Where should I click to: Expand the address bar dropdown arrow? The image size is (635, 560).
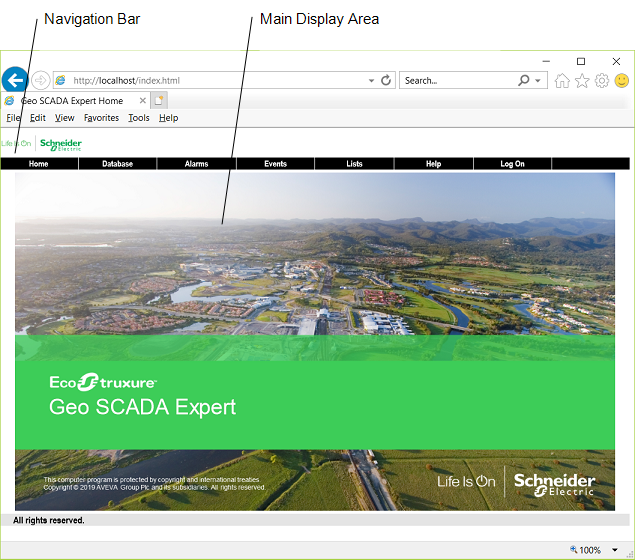coord(371,80)
